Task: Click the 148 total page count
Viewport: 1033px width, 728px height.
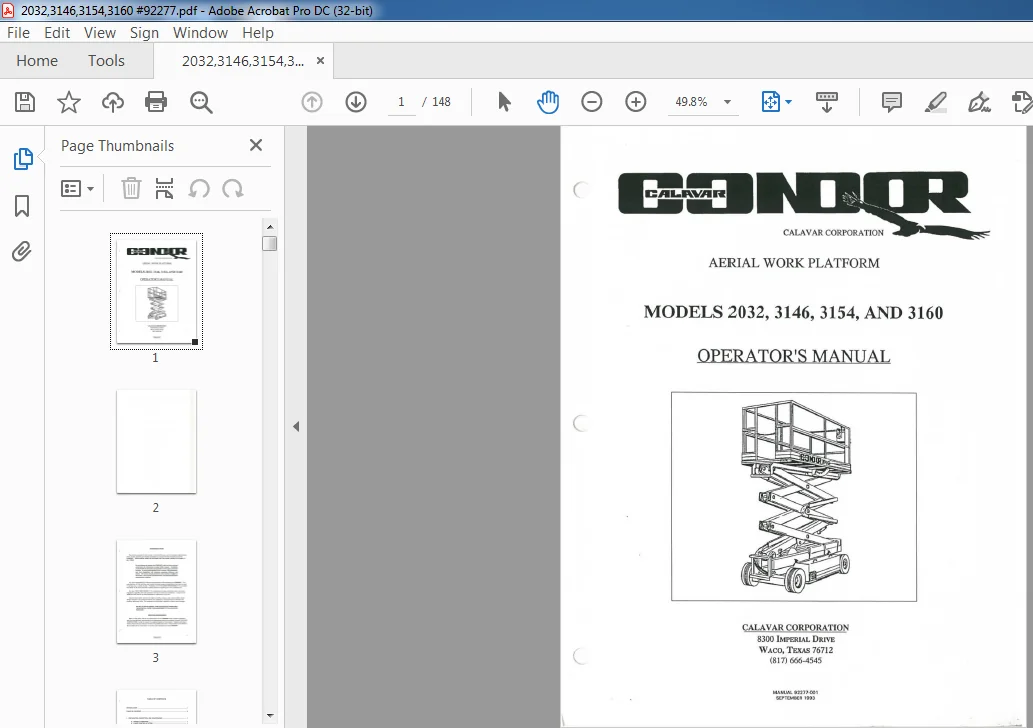Action: [x=441, y=102]
